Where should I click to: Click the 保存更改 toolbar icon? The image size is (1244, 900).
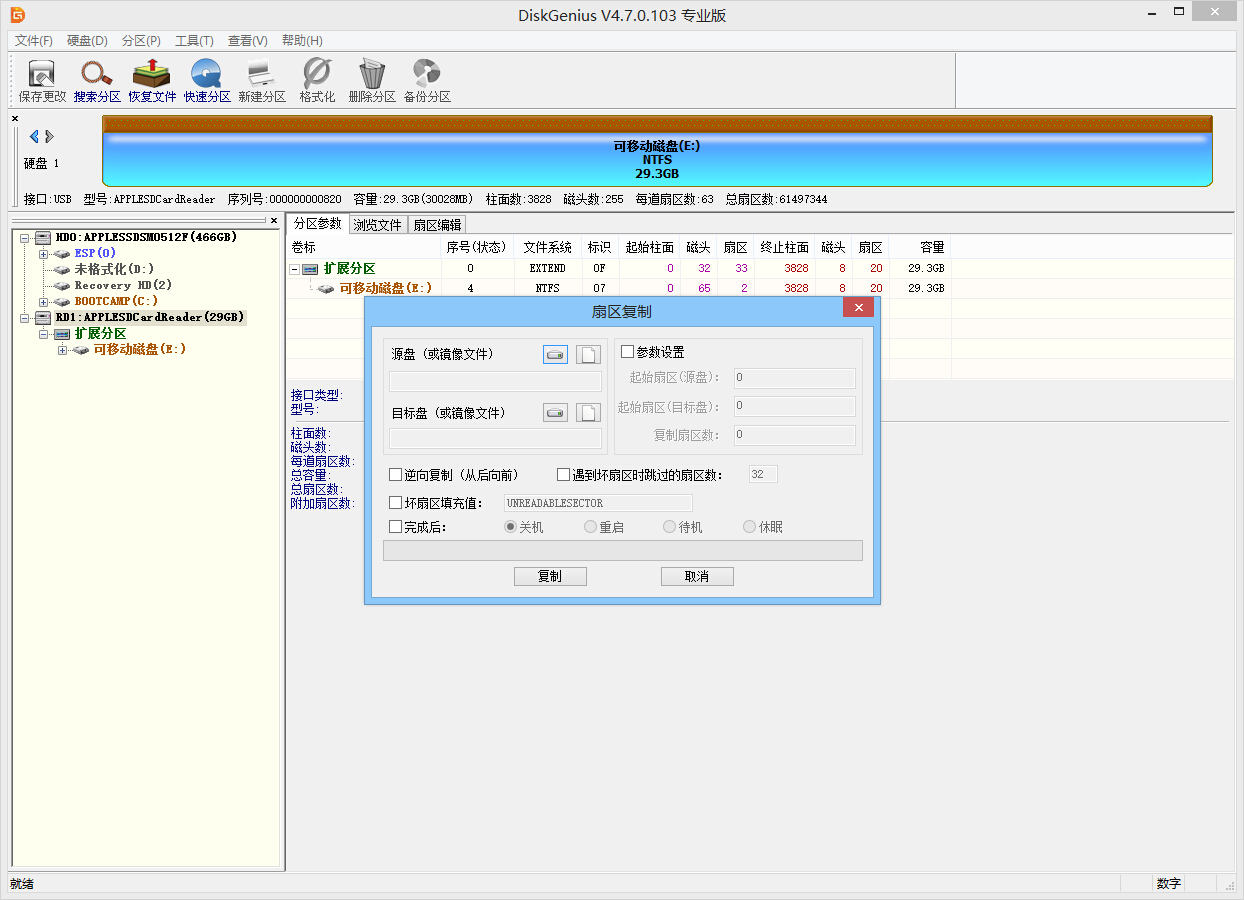tap(42, 81)
